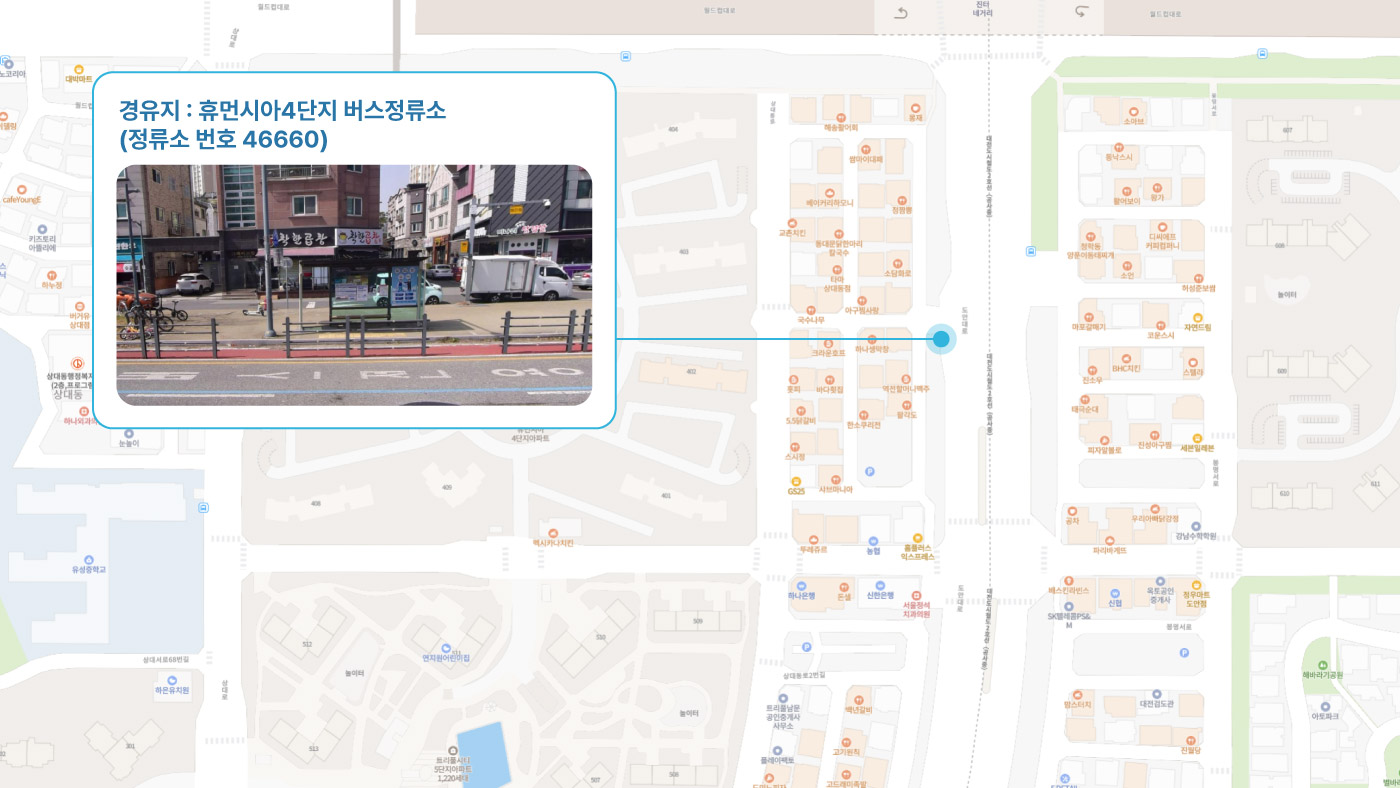
Task: Open the BHC치킨 marker
Action: coord(1126,357)
